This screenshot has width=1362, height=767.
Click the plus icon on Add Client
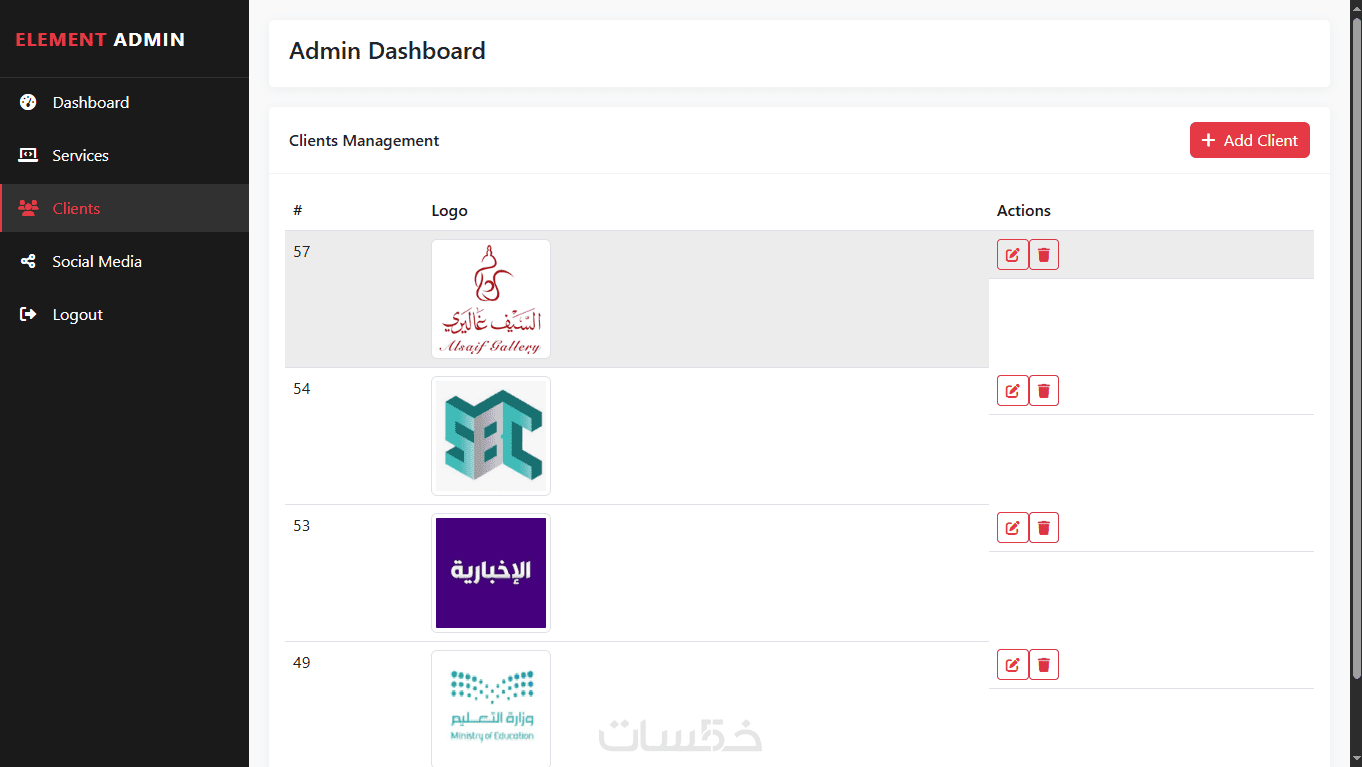pyautogui.click(x=1208, y=140)
